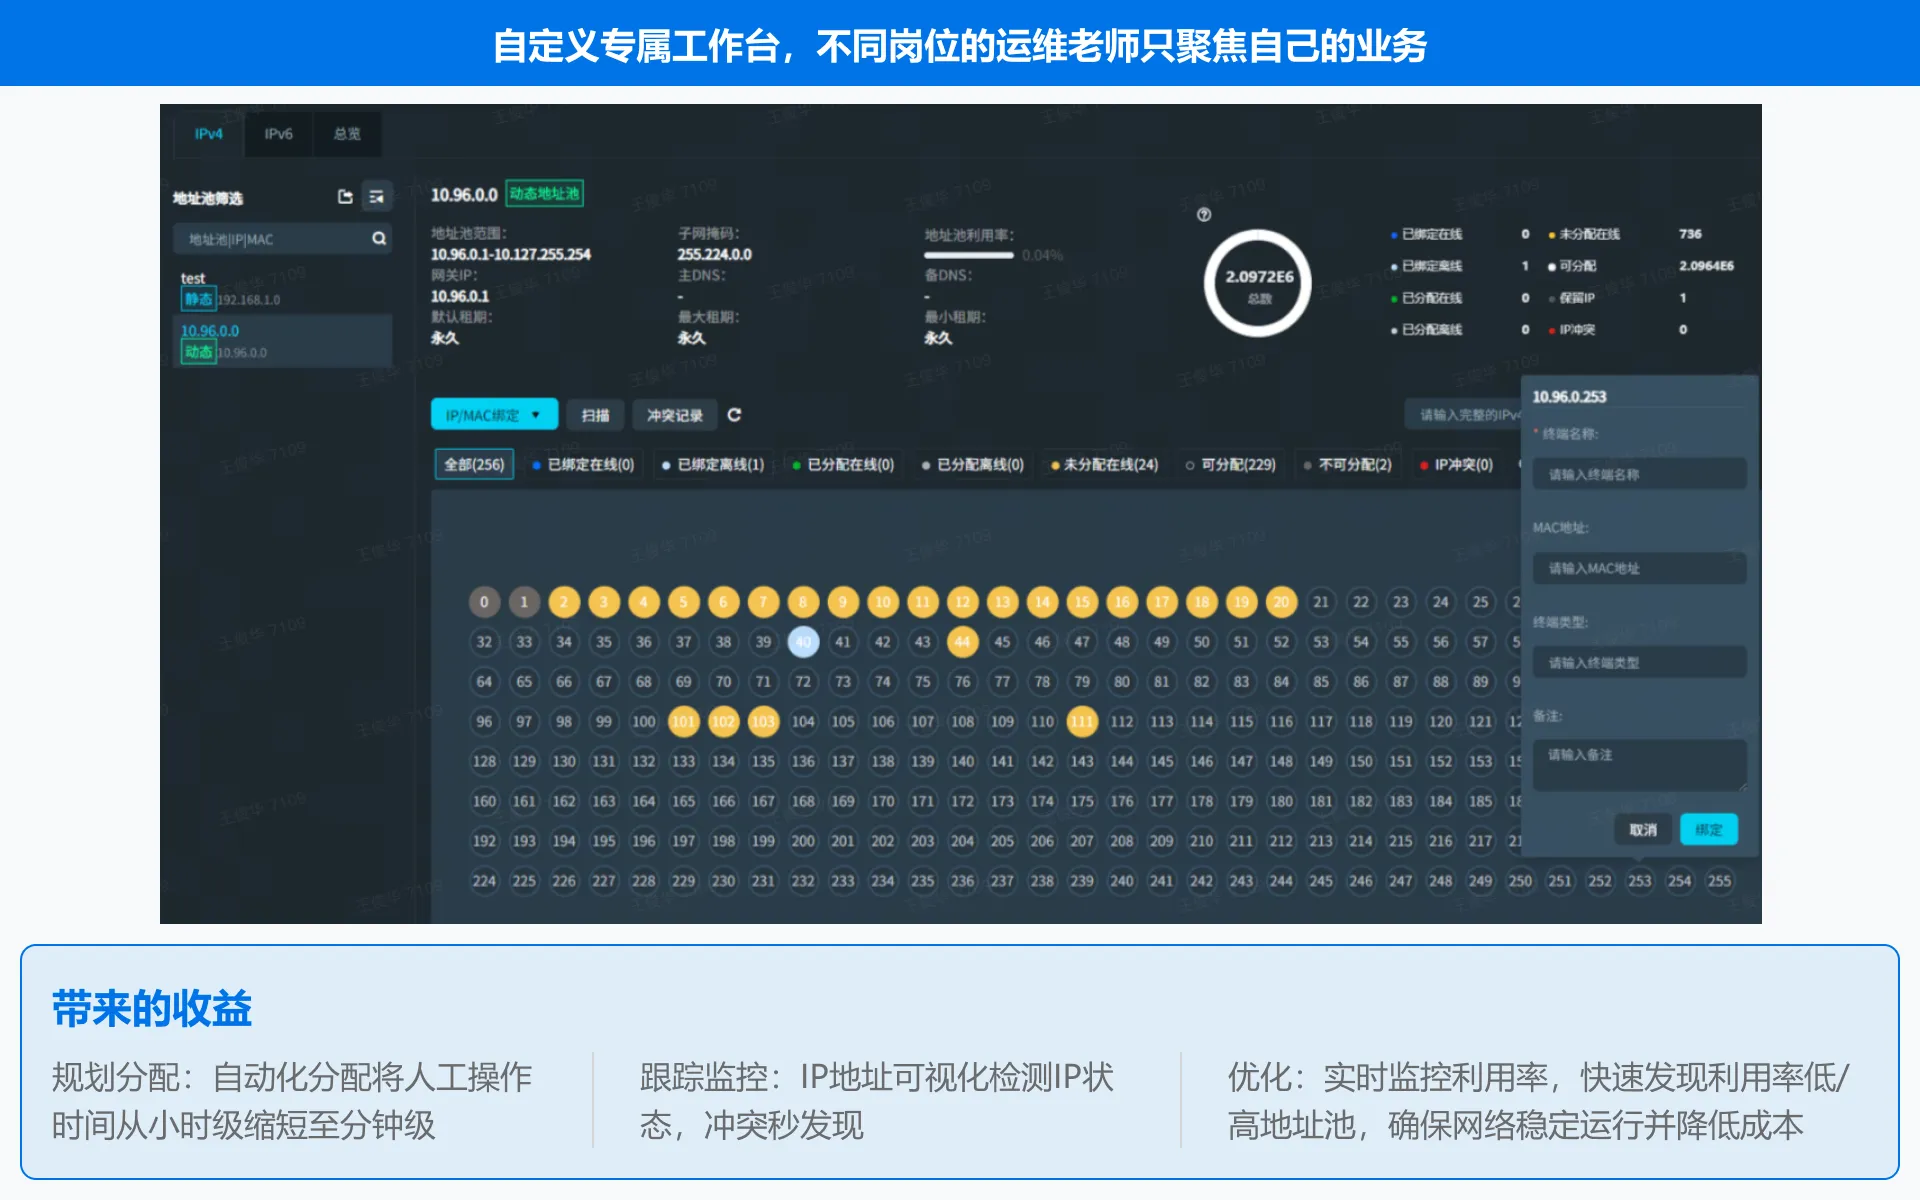This screenshot has height=1200, width=1920.
Task: Select IP circle 255
Action: pos(1719,881)
